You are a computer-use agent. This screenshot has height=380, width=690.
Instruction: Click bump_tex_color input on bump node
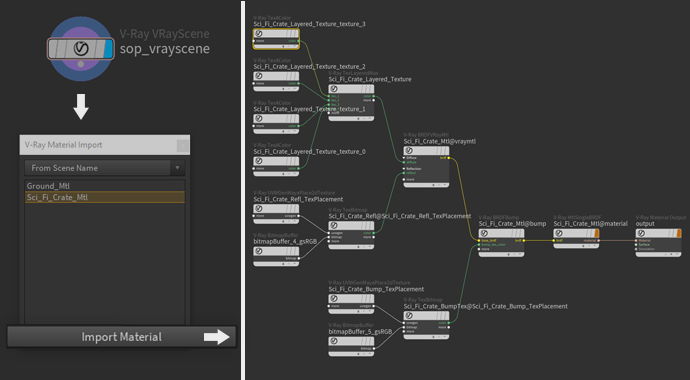480,245
